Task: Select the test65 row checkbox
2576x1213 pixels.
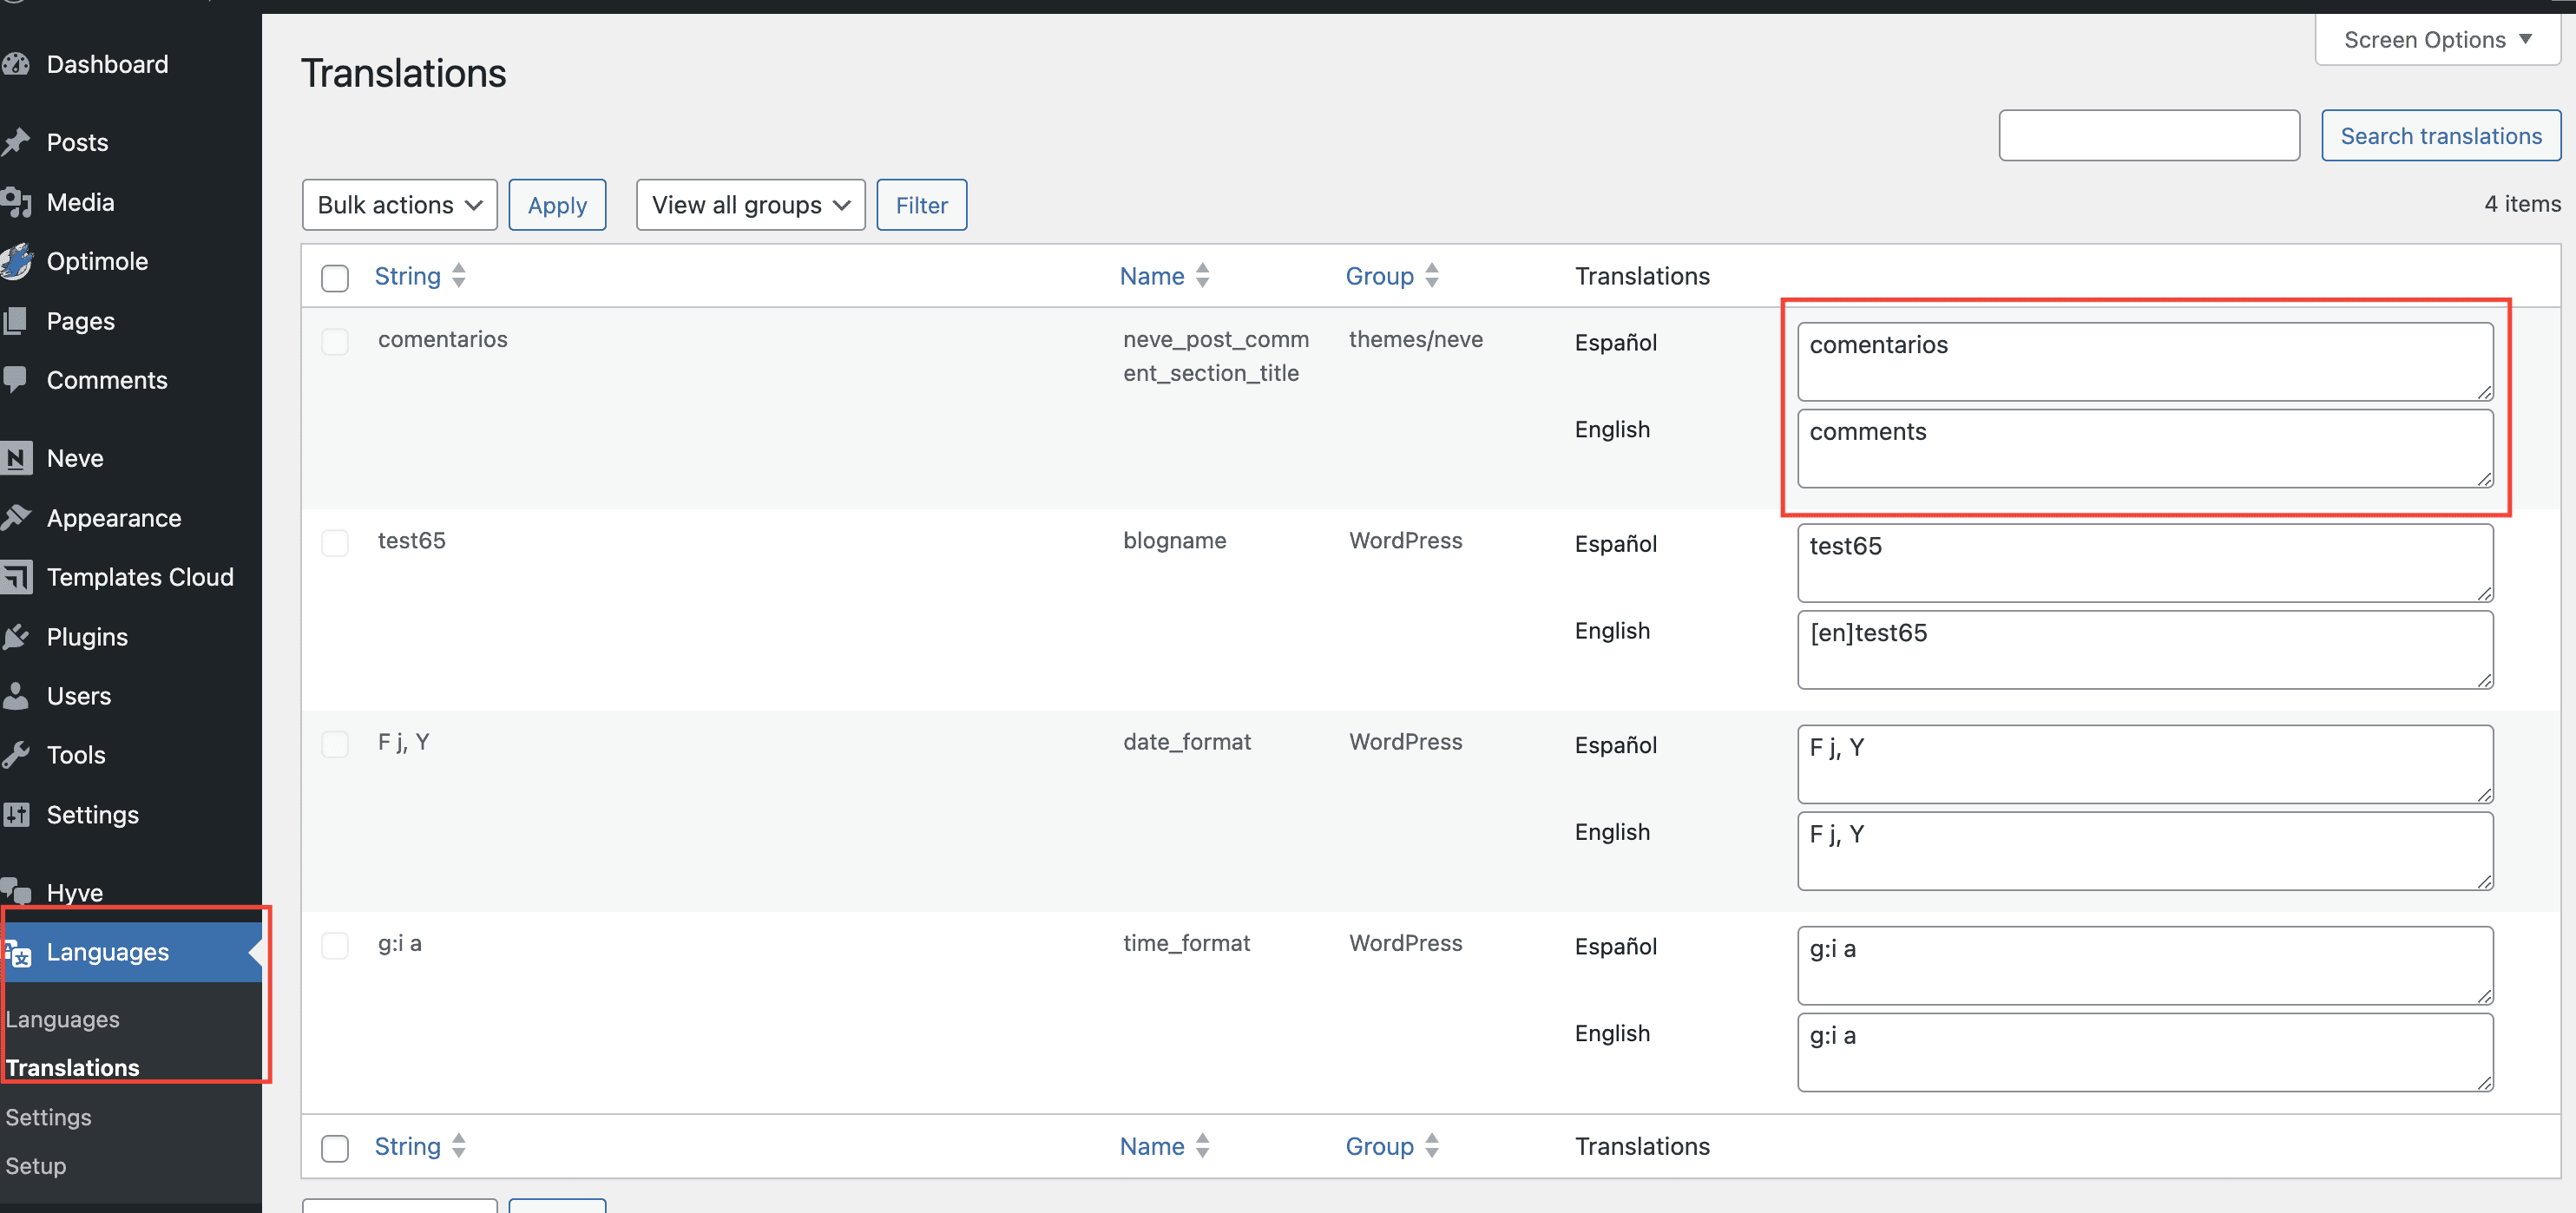Action: tap(335, 543)
